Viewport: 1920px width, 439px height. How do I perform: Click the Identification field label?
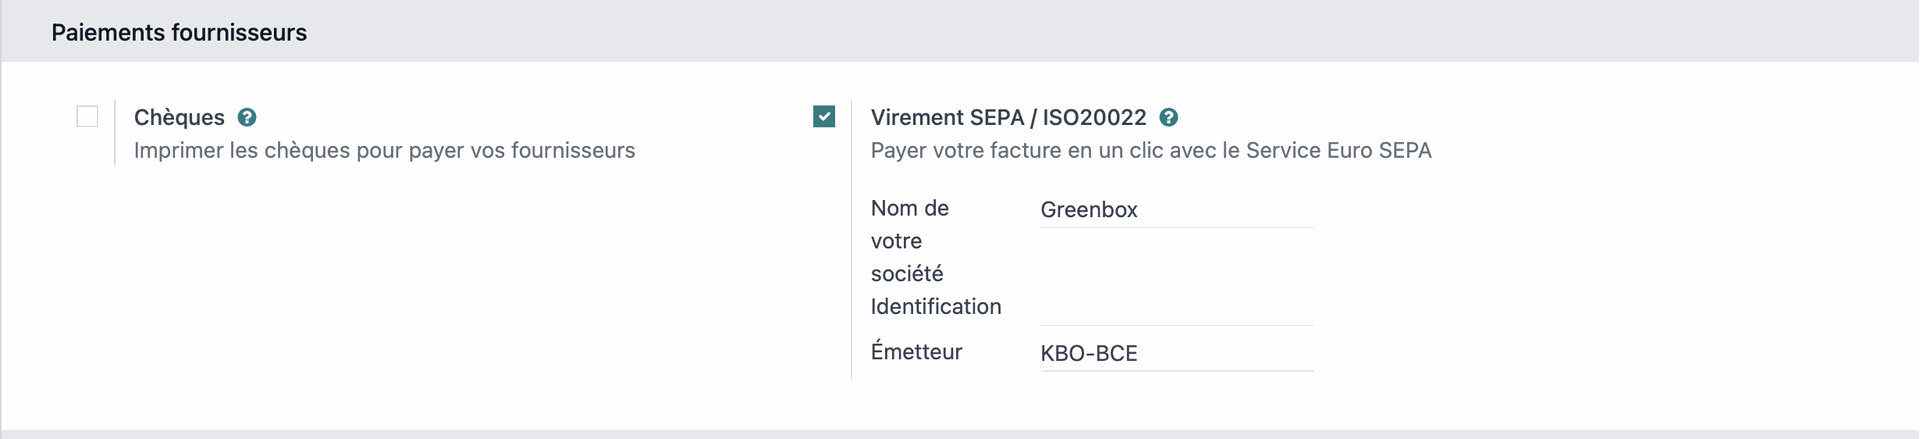pos(936,307)
